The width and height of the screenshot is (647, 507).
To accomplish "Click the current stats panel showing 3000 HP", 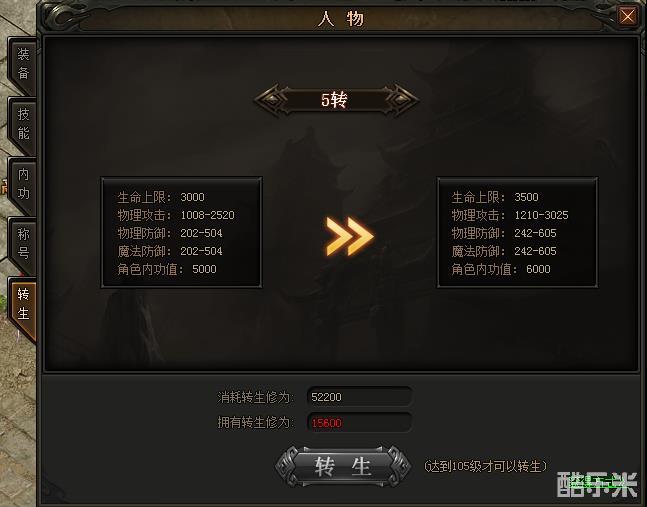I will click(182, 233).
